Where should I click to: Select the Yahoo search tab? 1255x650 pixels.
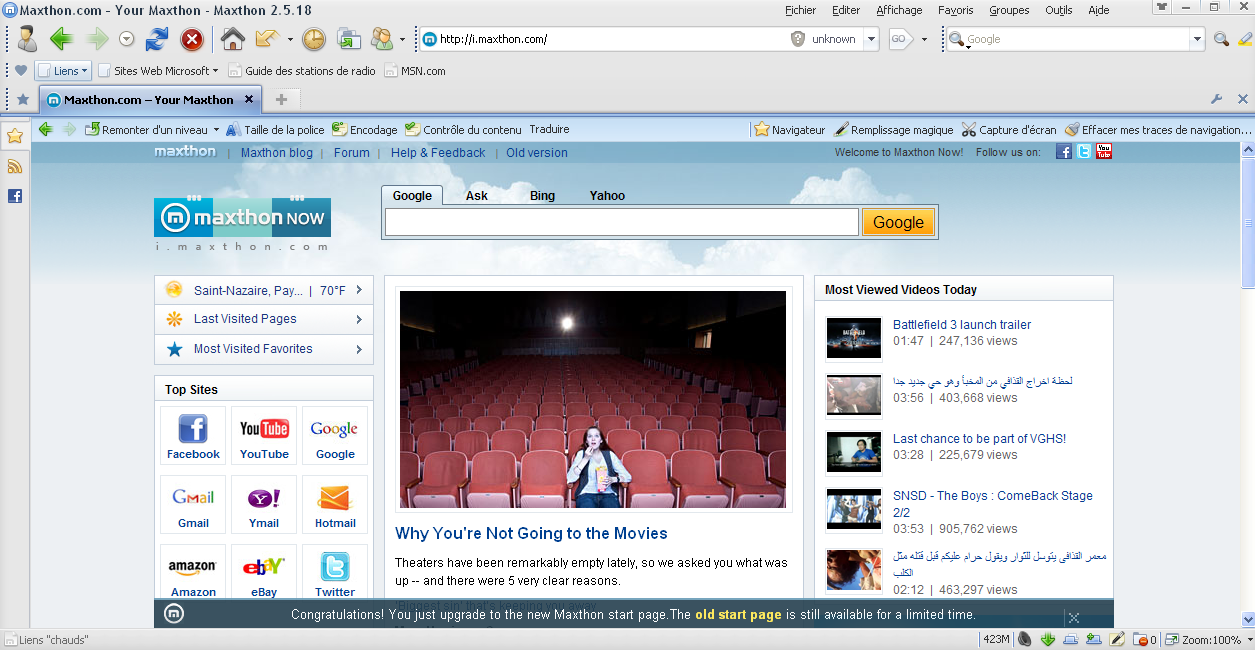[x=607, y=196]
